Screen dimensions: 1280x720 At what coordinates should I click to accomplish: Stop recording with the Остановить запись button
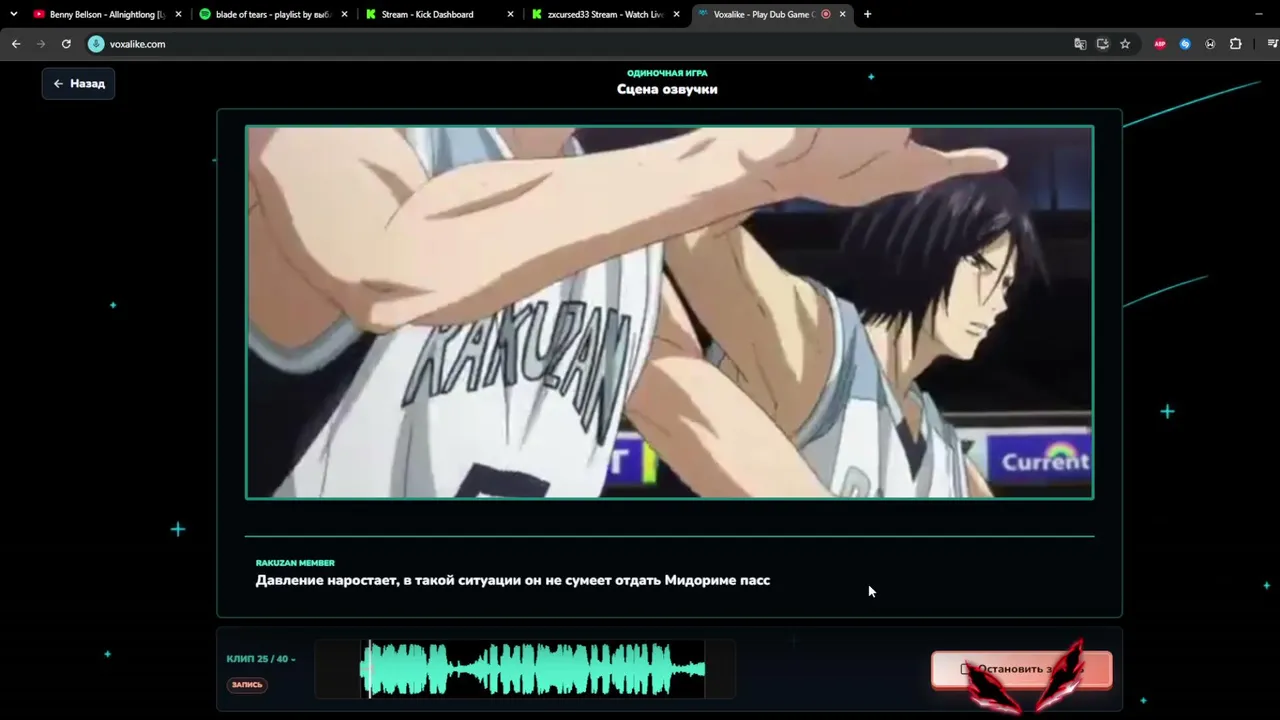tap(1021, 669)
